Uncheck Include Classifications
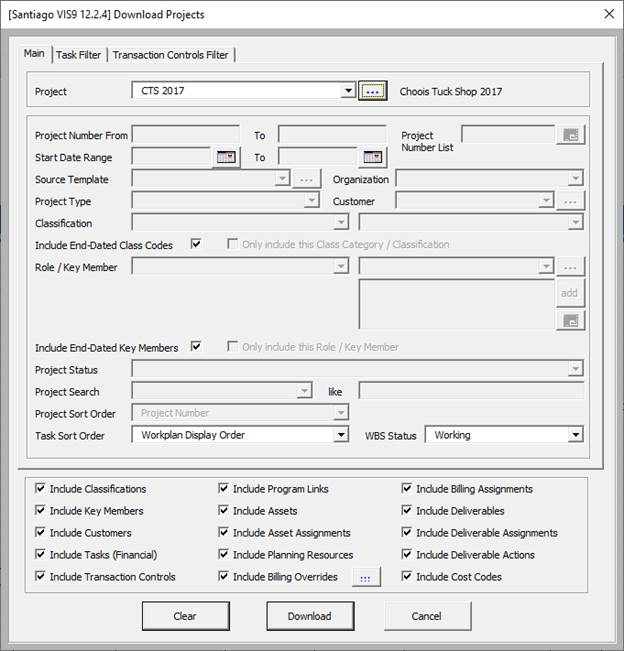The image size is (624, 651). click(40, 488)
